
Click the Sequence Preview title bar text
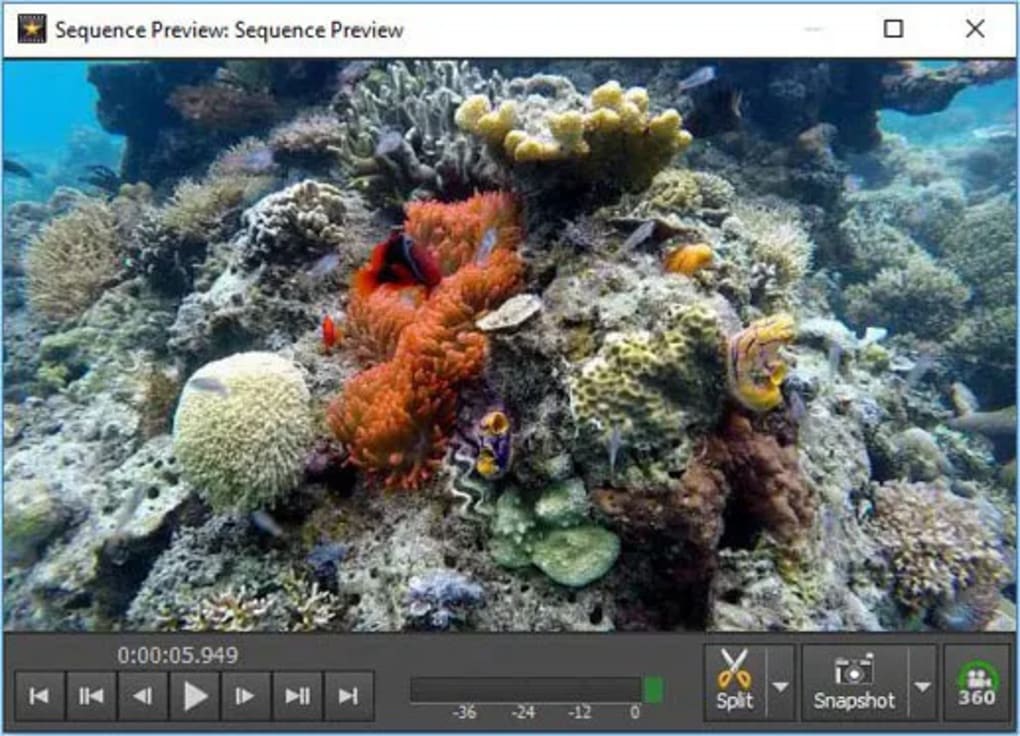coord(229,30)
